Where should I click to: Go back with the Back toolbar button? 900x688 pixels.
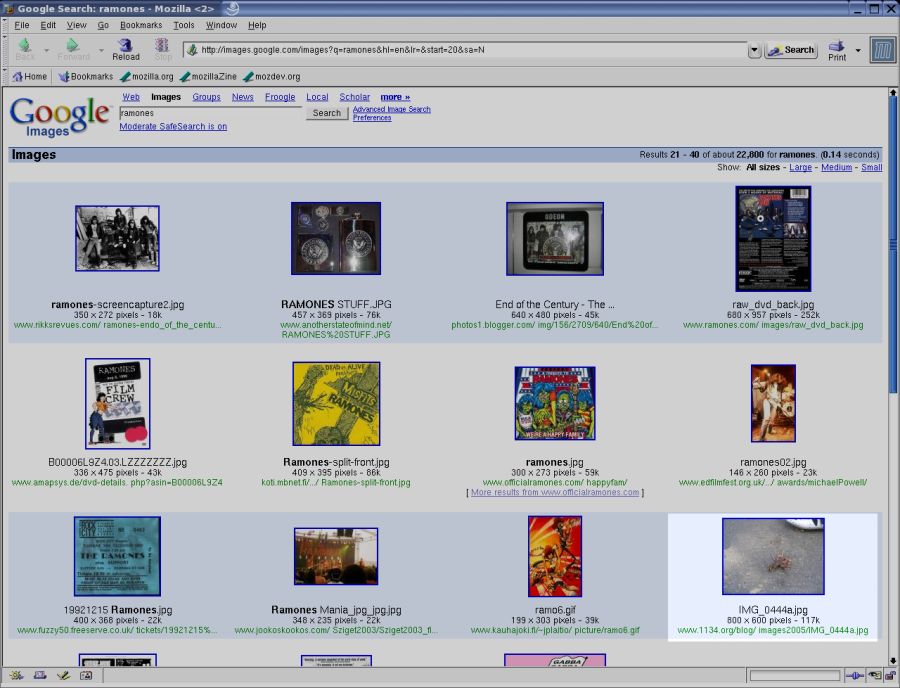[25, 49]
